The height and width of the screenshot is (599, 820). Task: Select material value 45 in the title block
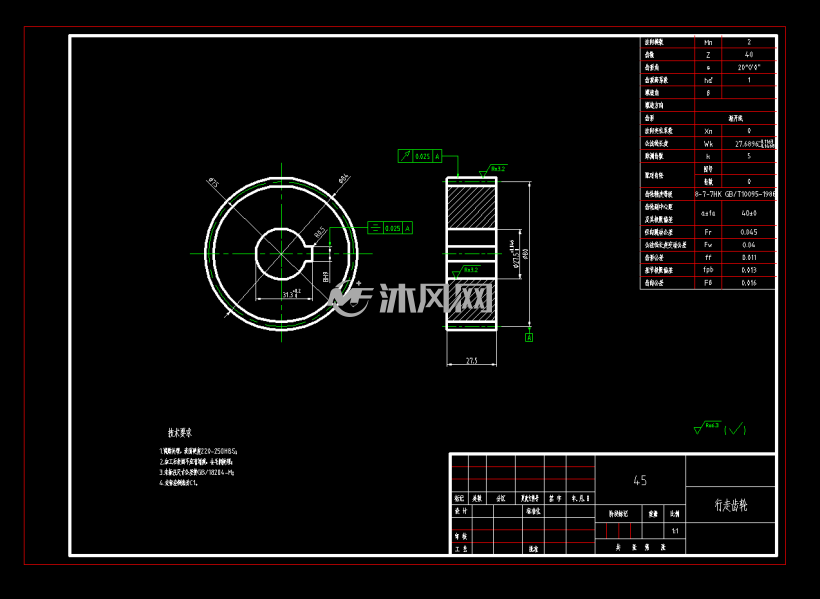coord(640,480)
